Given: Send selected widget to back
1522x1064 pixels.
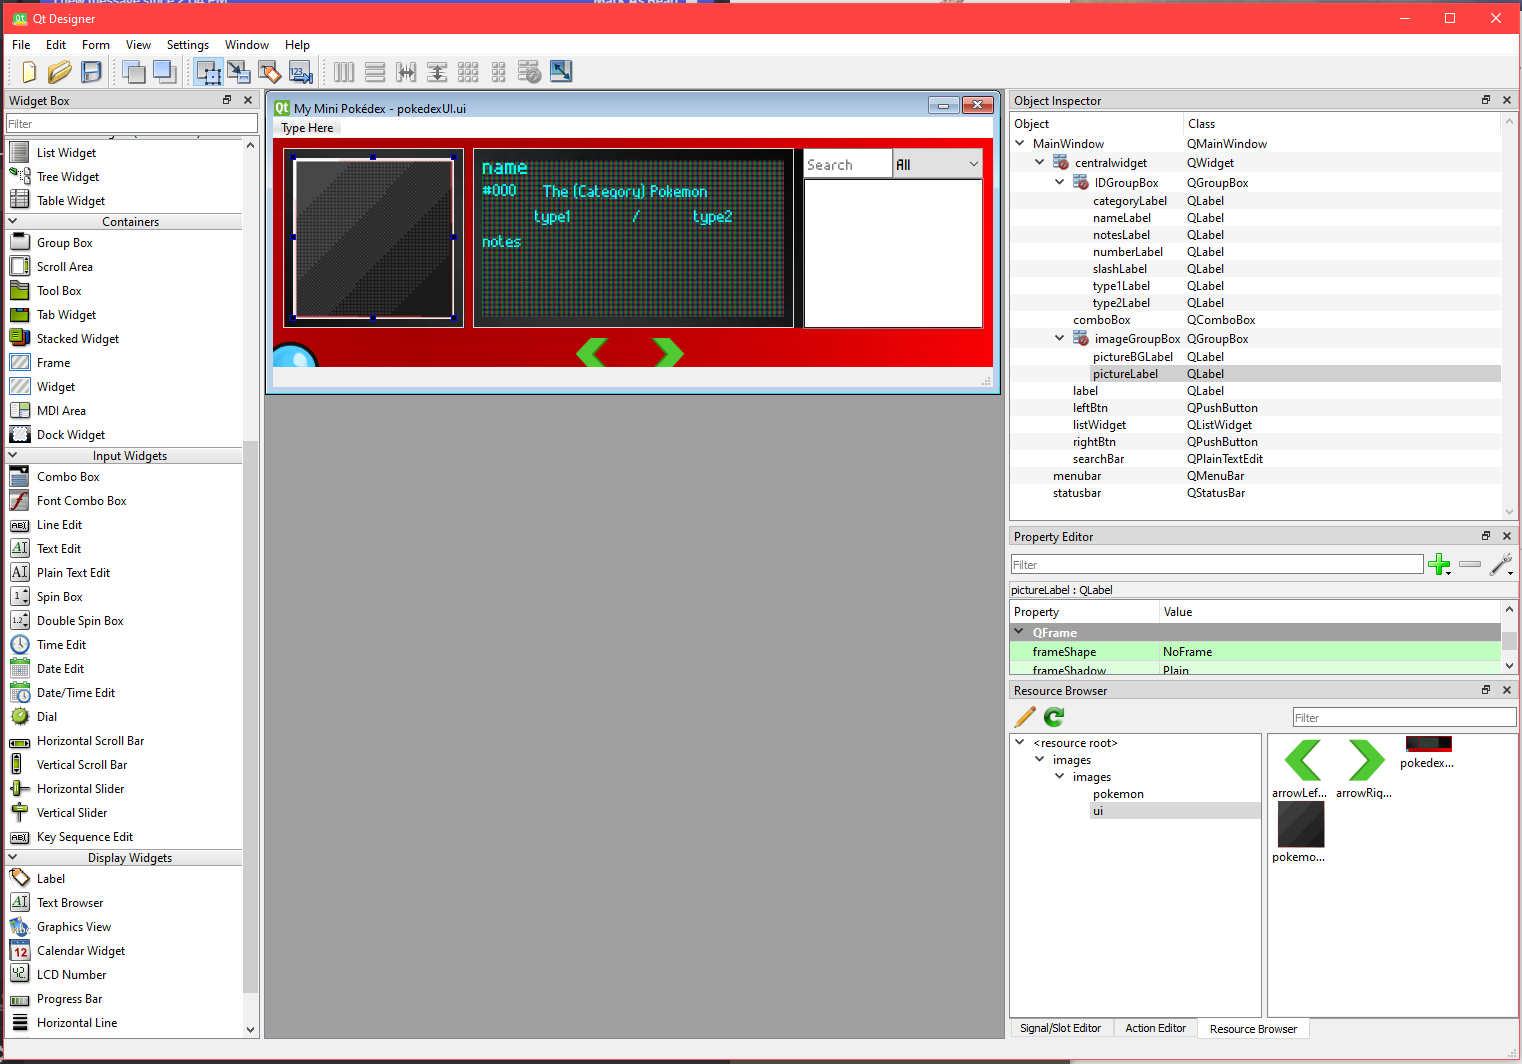Looking at the screenshot, I should (x=134, y=72).
